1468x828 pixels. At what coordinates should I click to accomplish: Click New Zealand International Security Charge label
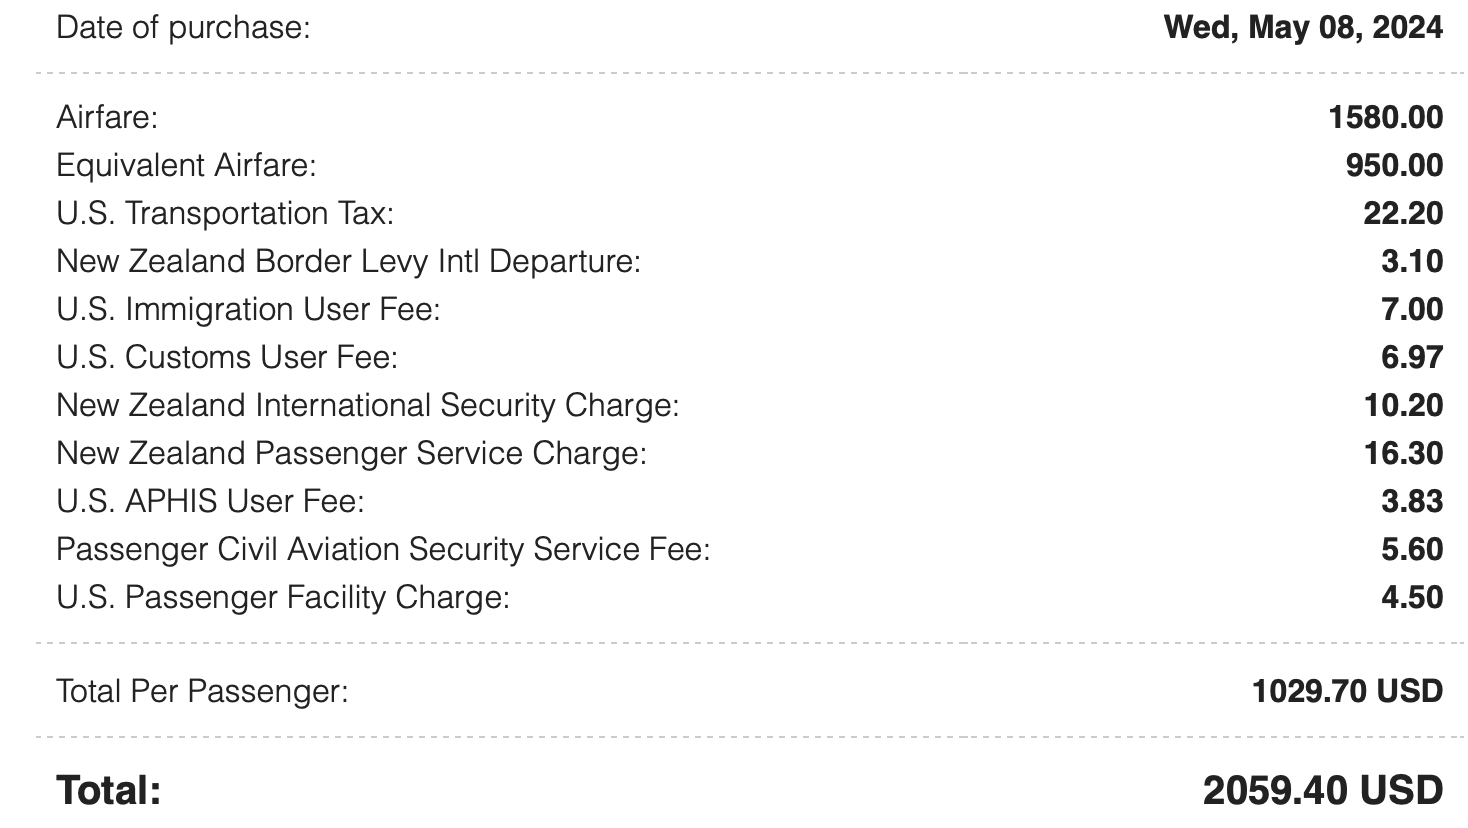click(x=367, y=405)
